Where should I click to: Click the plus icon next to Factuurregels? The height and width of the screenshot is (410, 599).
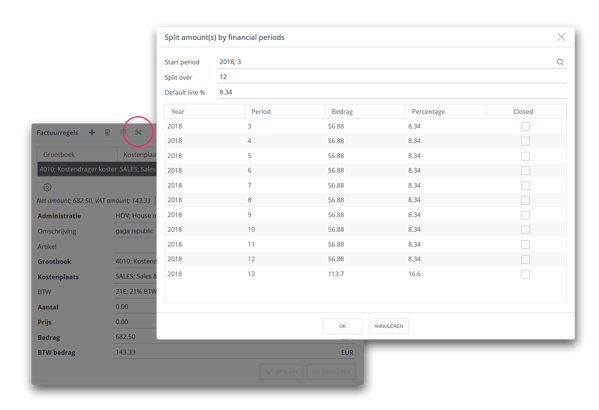[x=92, y=132]
